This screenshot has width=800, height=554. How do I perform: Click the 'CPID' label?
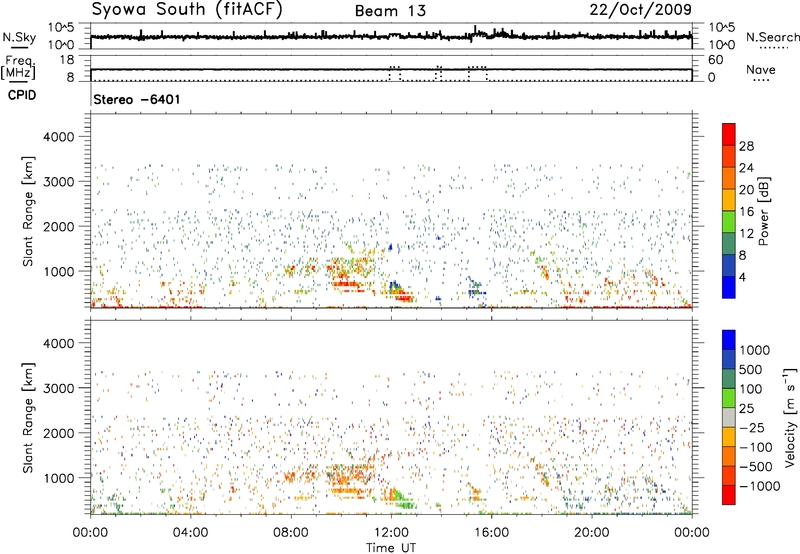coord(22,95)
